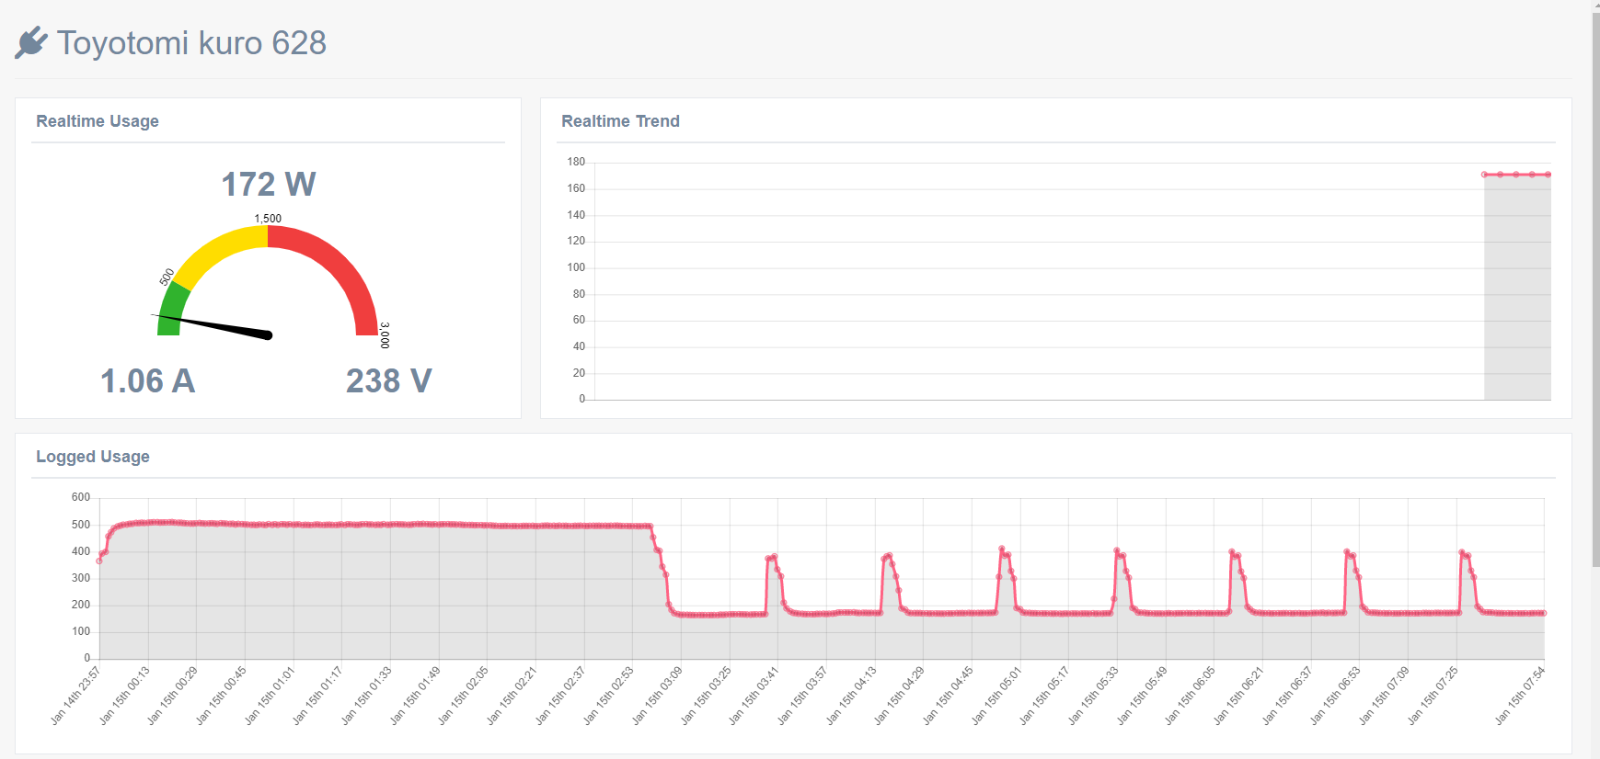Click the first data point in Realtime Trend
This screenshot has height=759, width=1600.
pos(1484,175)
